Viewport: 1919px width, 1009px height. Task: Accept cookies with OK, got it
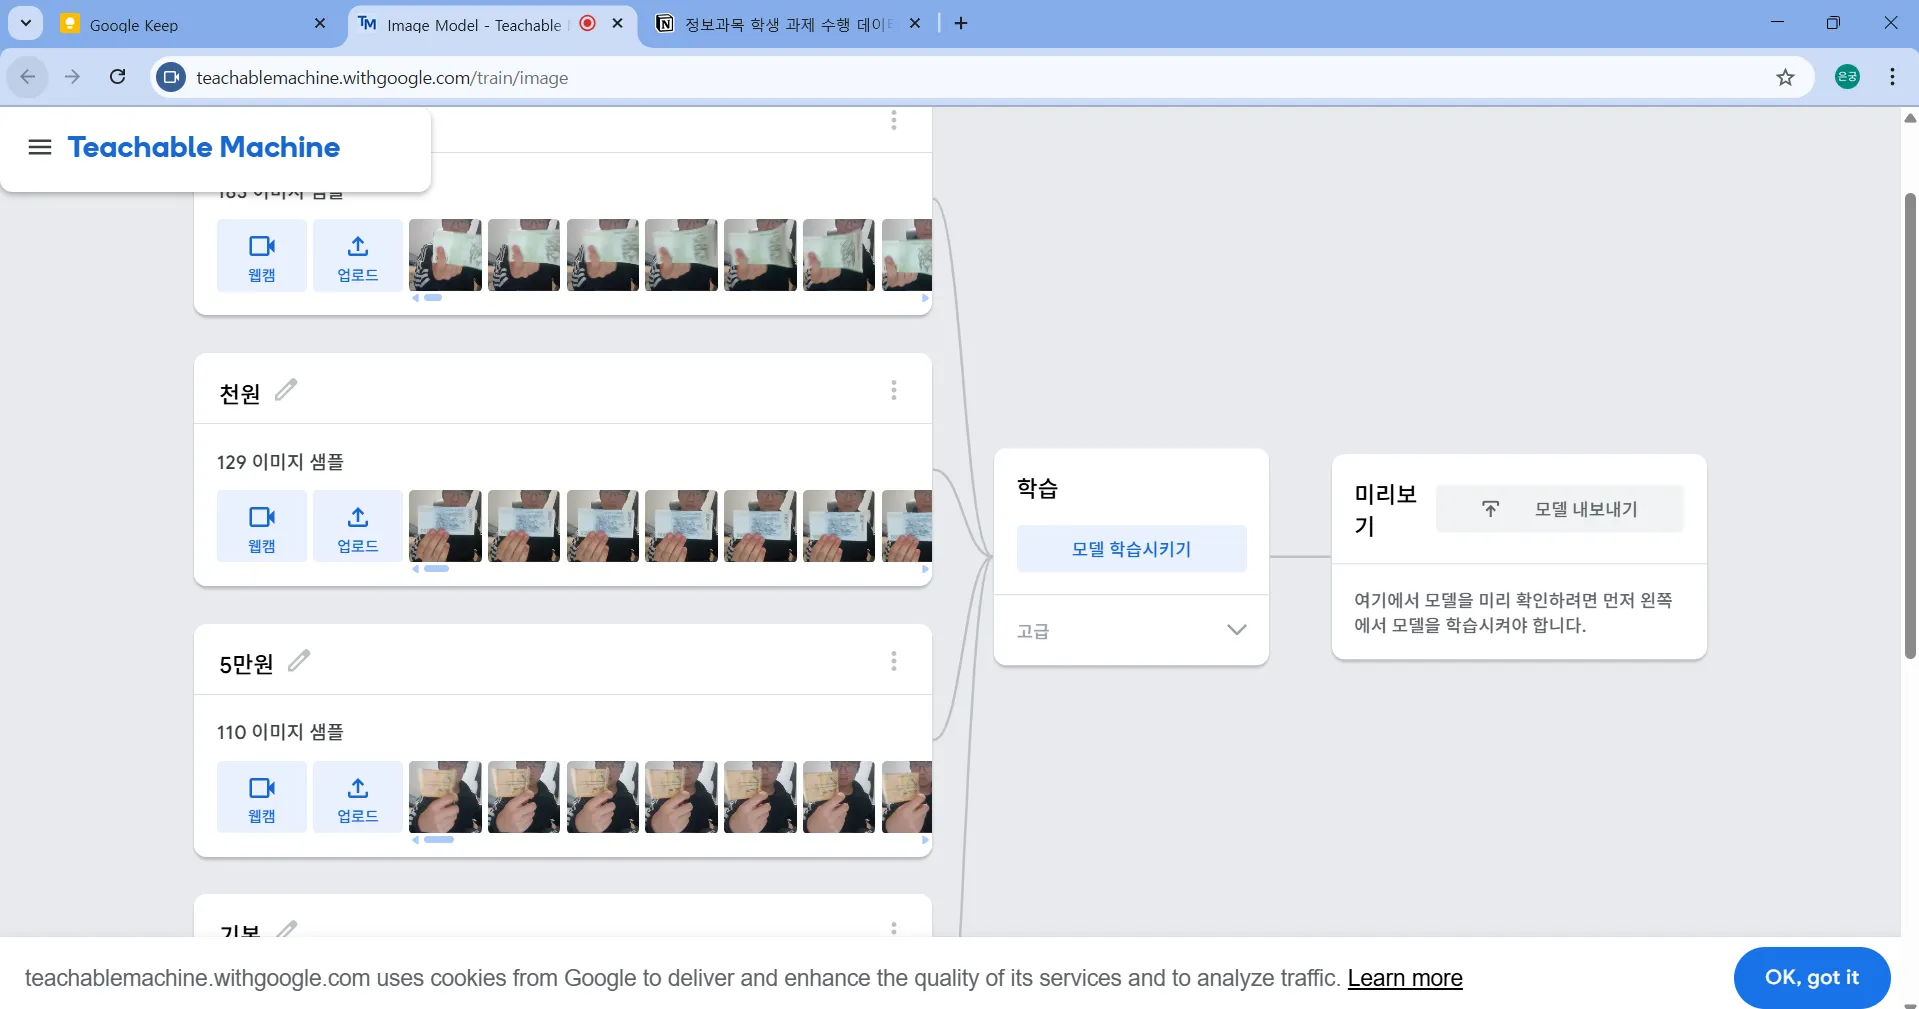point(1812,978)
